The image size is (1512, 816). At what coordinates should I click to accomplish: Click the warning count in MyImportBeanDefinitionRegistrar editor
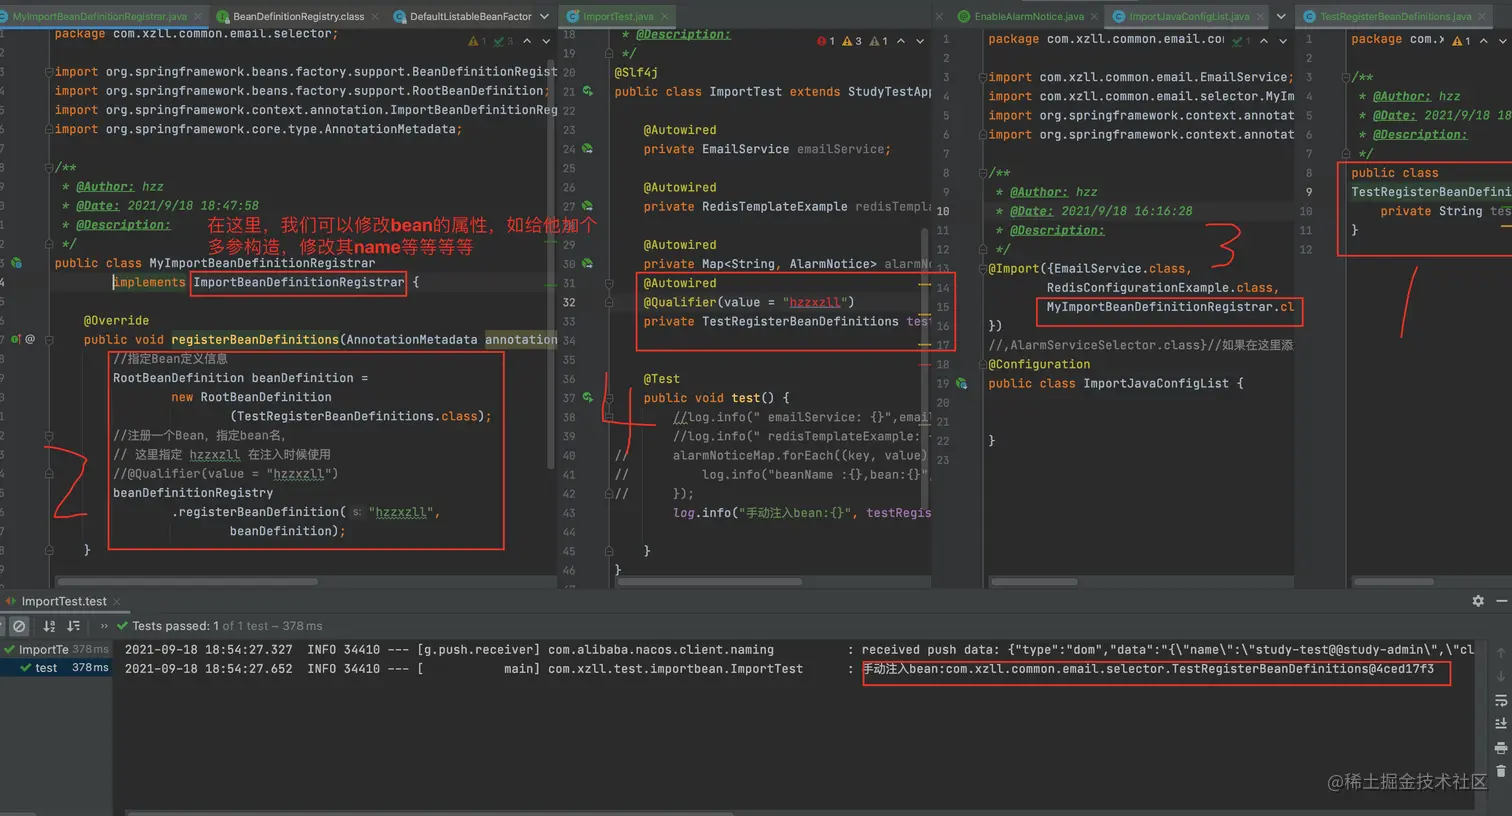coord(477,41)
